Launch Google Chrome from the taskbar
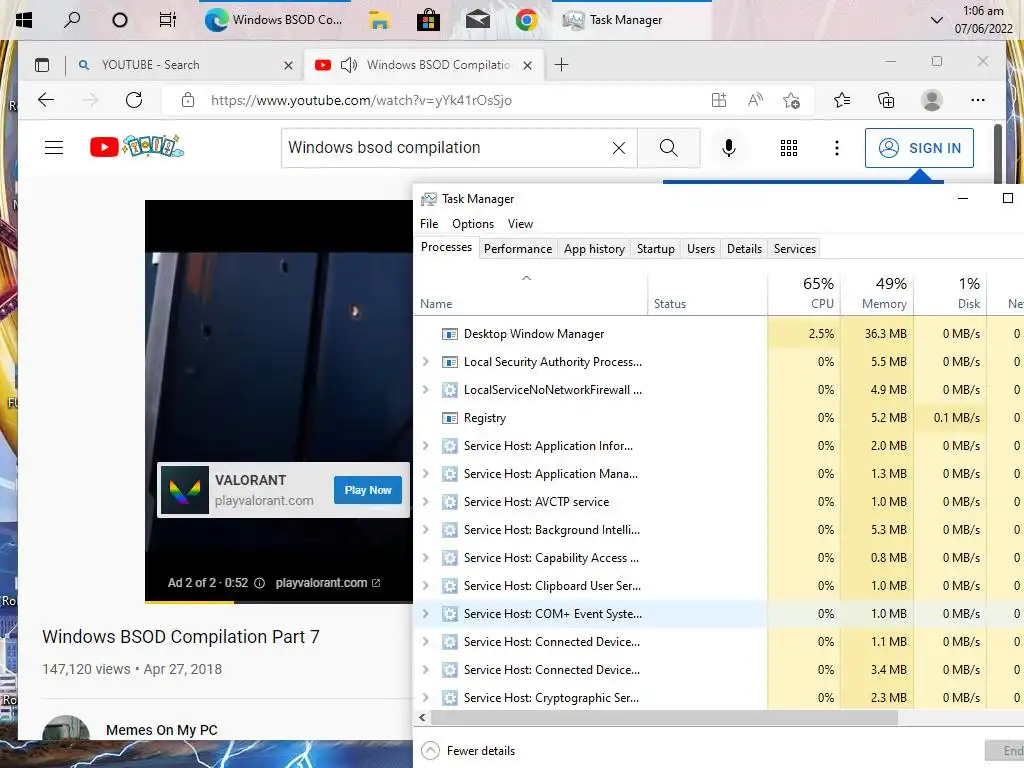1024x768 pixels. tap(526, 20)
